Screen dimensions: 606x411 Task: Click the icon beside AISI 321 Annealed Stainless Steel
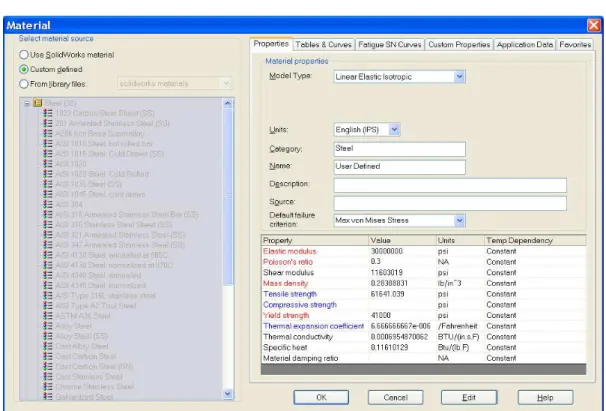48,234
